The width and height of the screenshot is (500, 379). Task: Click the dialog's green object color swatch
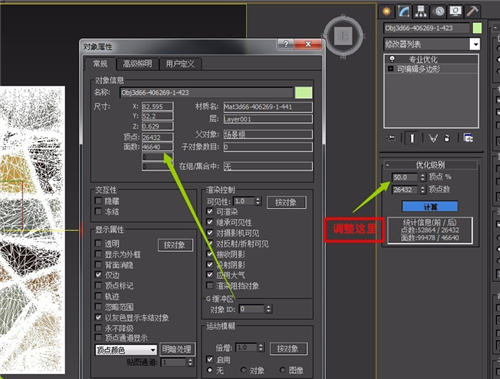(303, 93)
